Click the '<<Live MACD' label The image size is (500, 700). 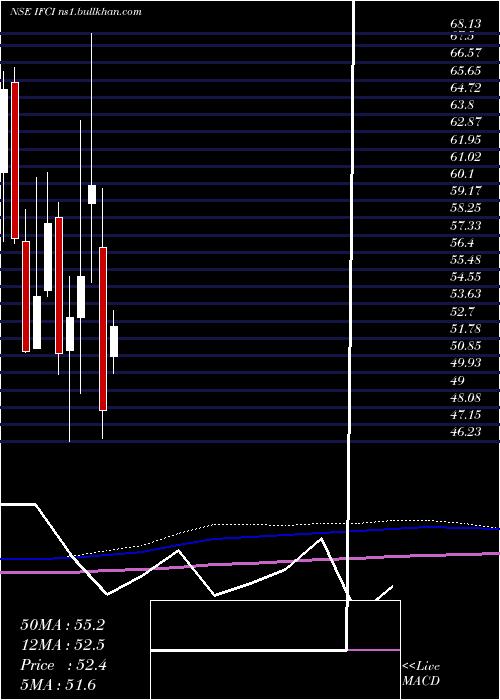click(x=421, y=674)
